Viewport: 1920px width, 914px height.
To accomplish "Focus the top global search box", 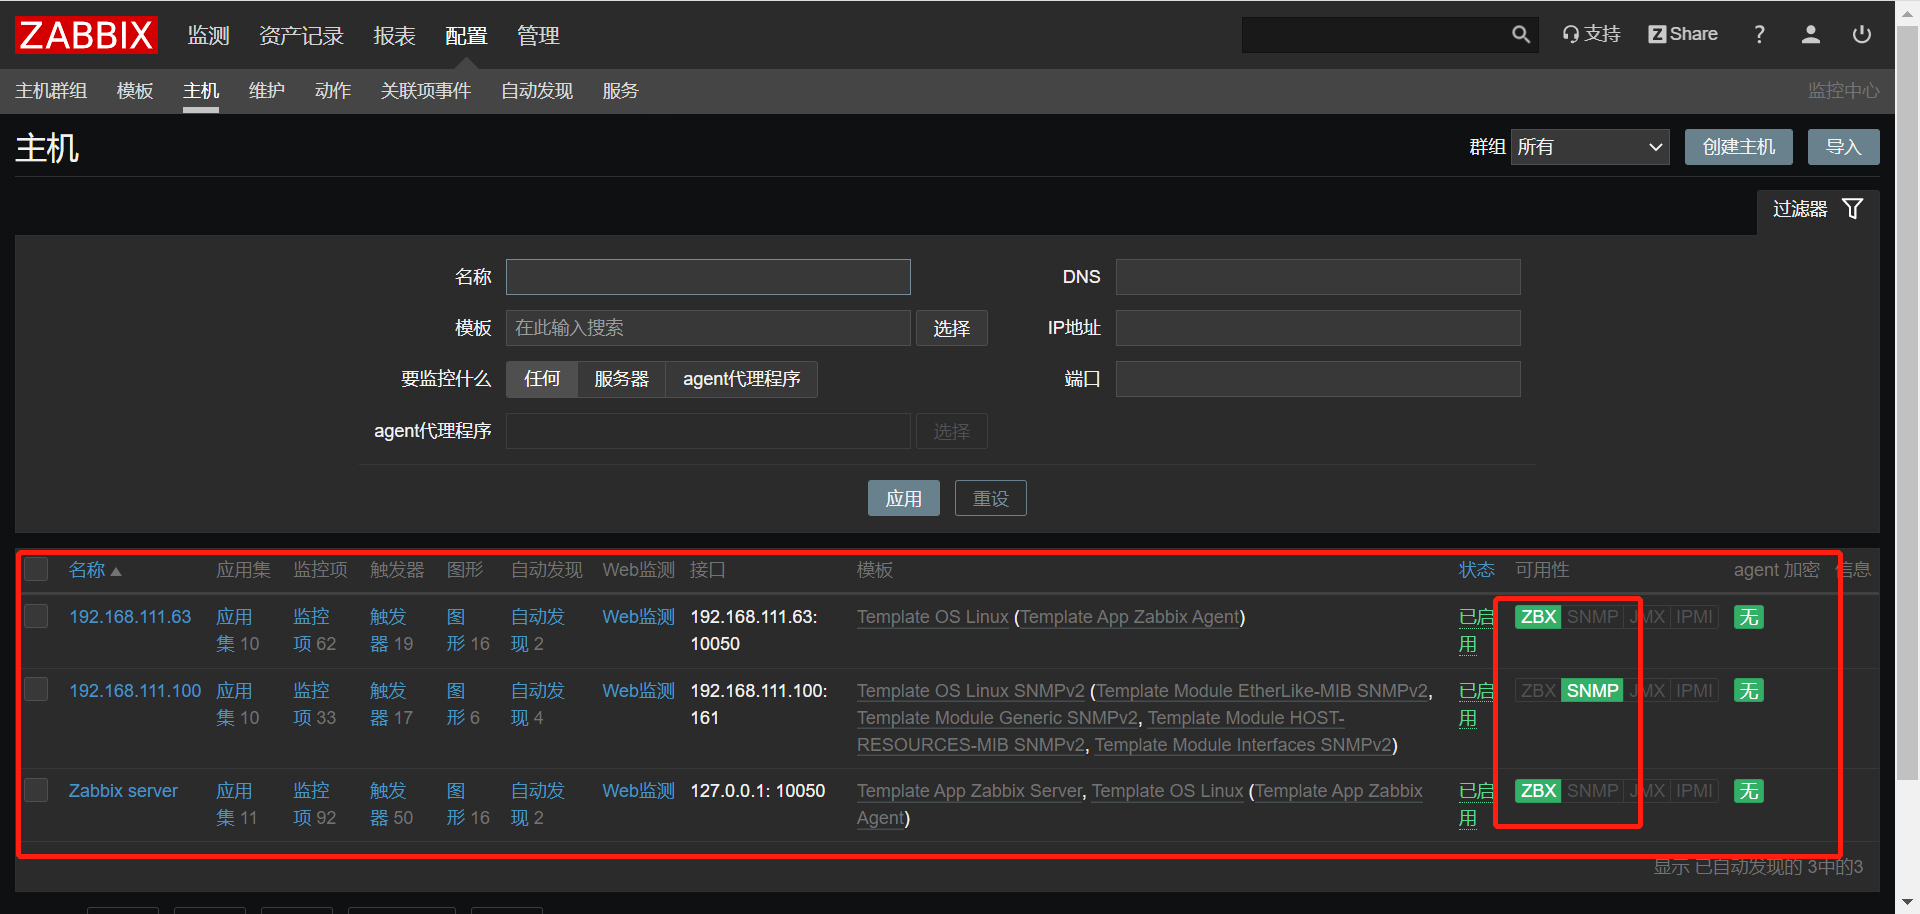I will (1375, 35).
